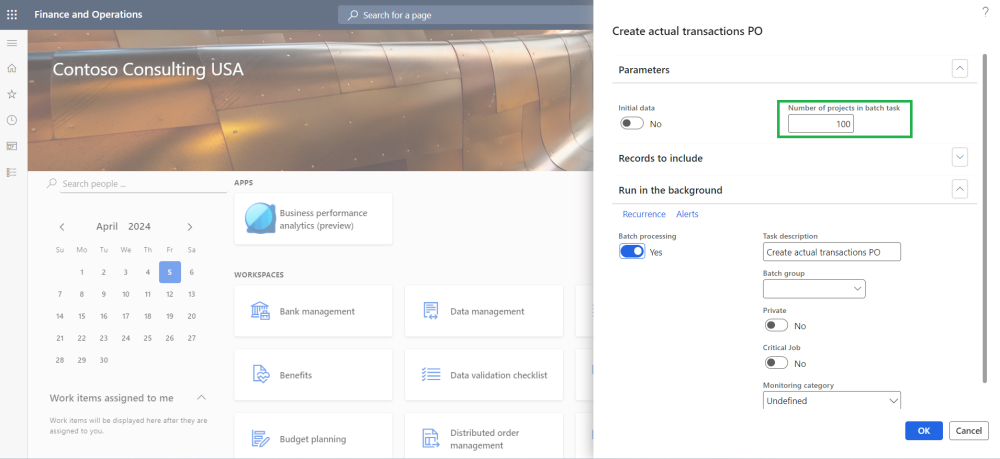This screenshot has width=1000, height=459.
Task: Open the app launcher waffle menu
Action: 11,15
